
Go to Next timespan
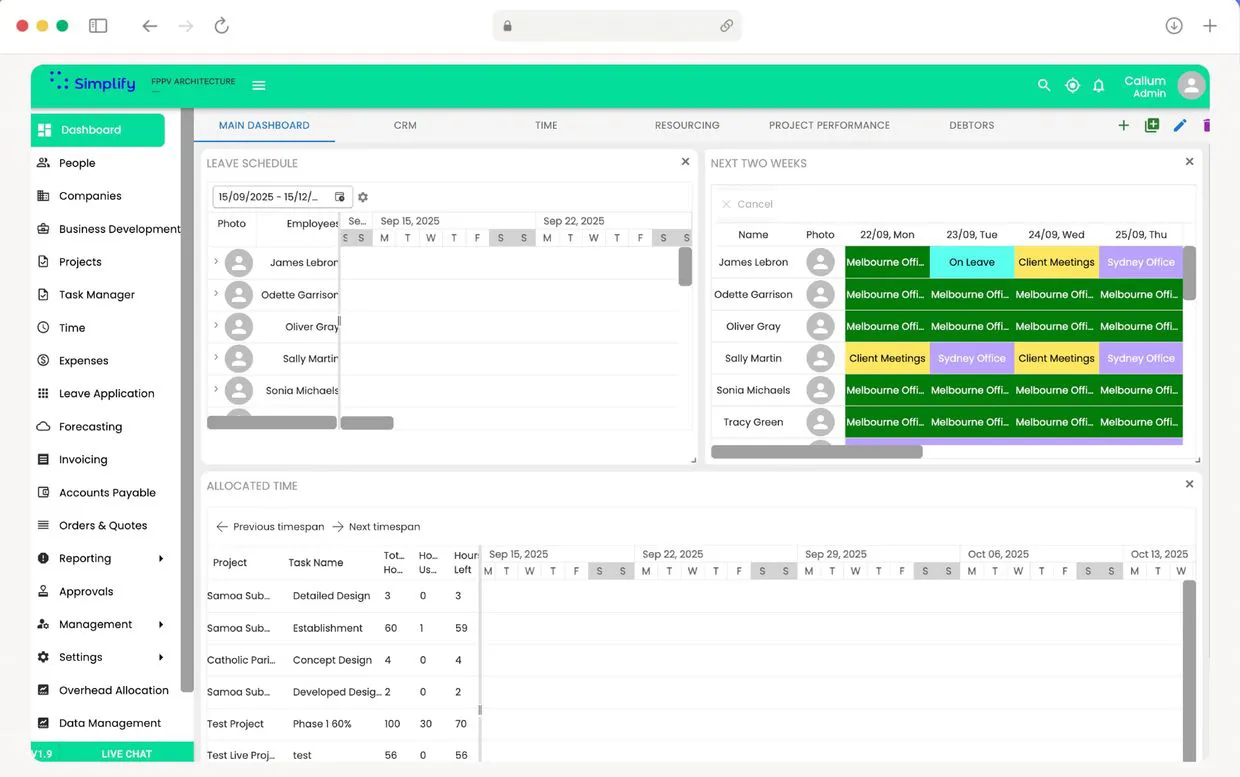376,527
